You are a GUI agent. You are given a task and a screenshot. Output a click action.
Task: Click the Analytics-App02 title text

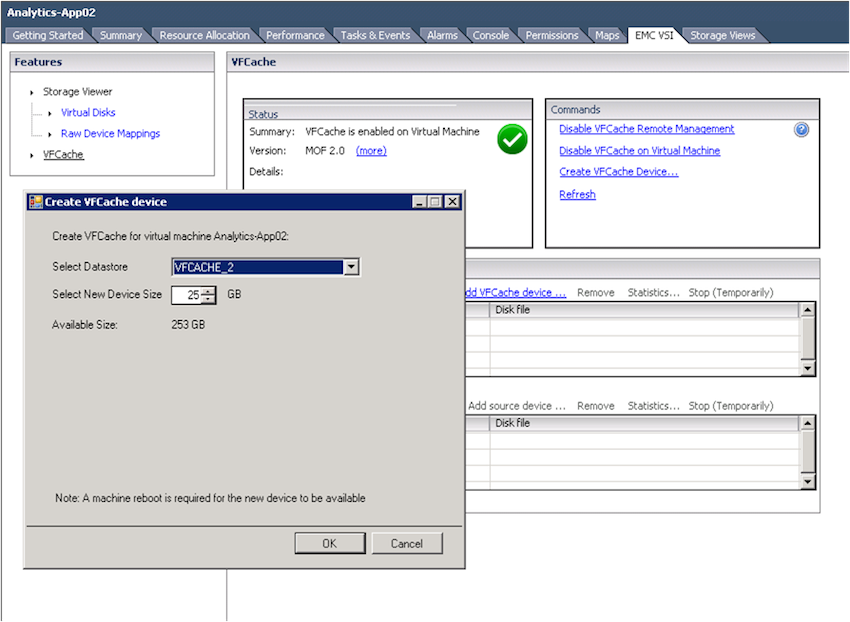[x=51, y=12]
